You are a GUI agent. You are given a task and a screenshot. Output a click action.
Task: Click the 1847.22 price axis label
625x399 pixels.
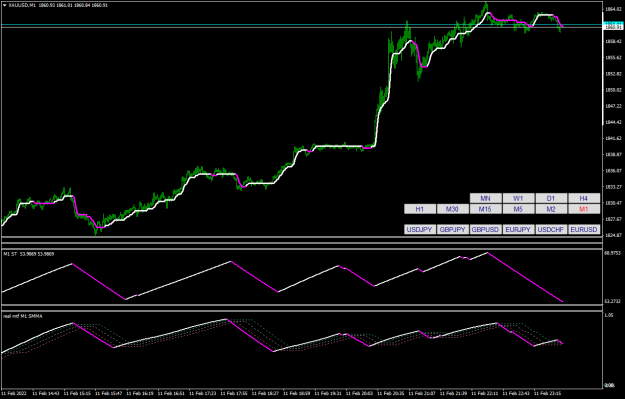pos(613,106)
